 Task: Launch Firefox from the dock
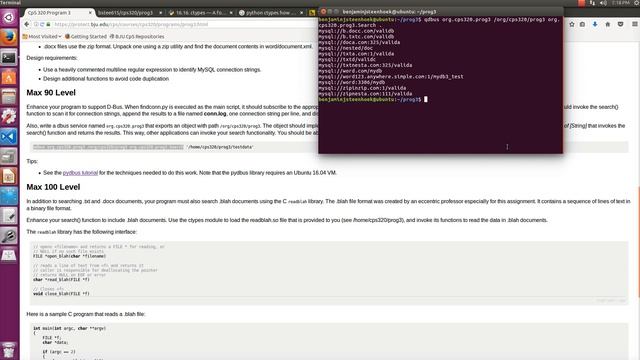pyautogui.click(x=9, y=38)
